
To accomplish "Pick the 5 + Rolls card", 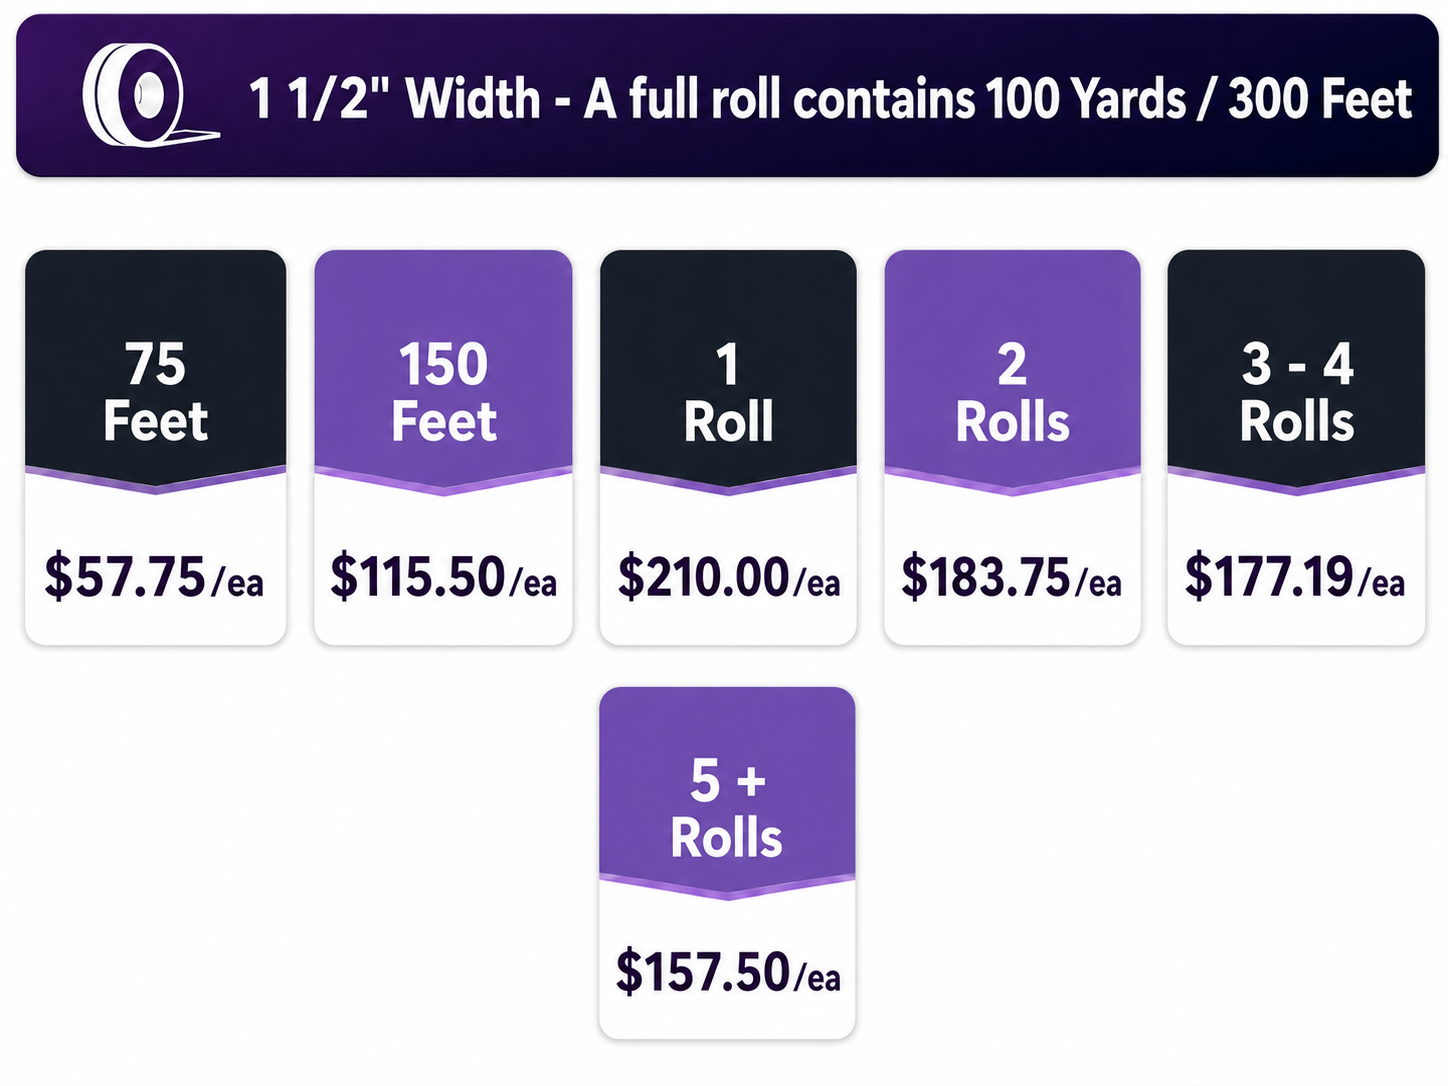I will [727, 863].
